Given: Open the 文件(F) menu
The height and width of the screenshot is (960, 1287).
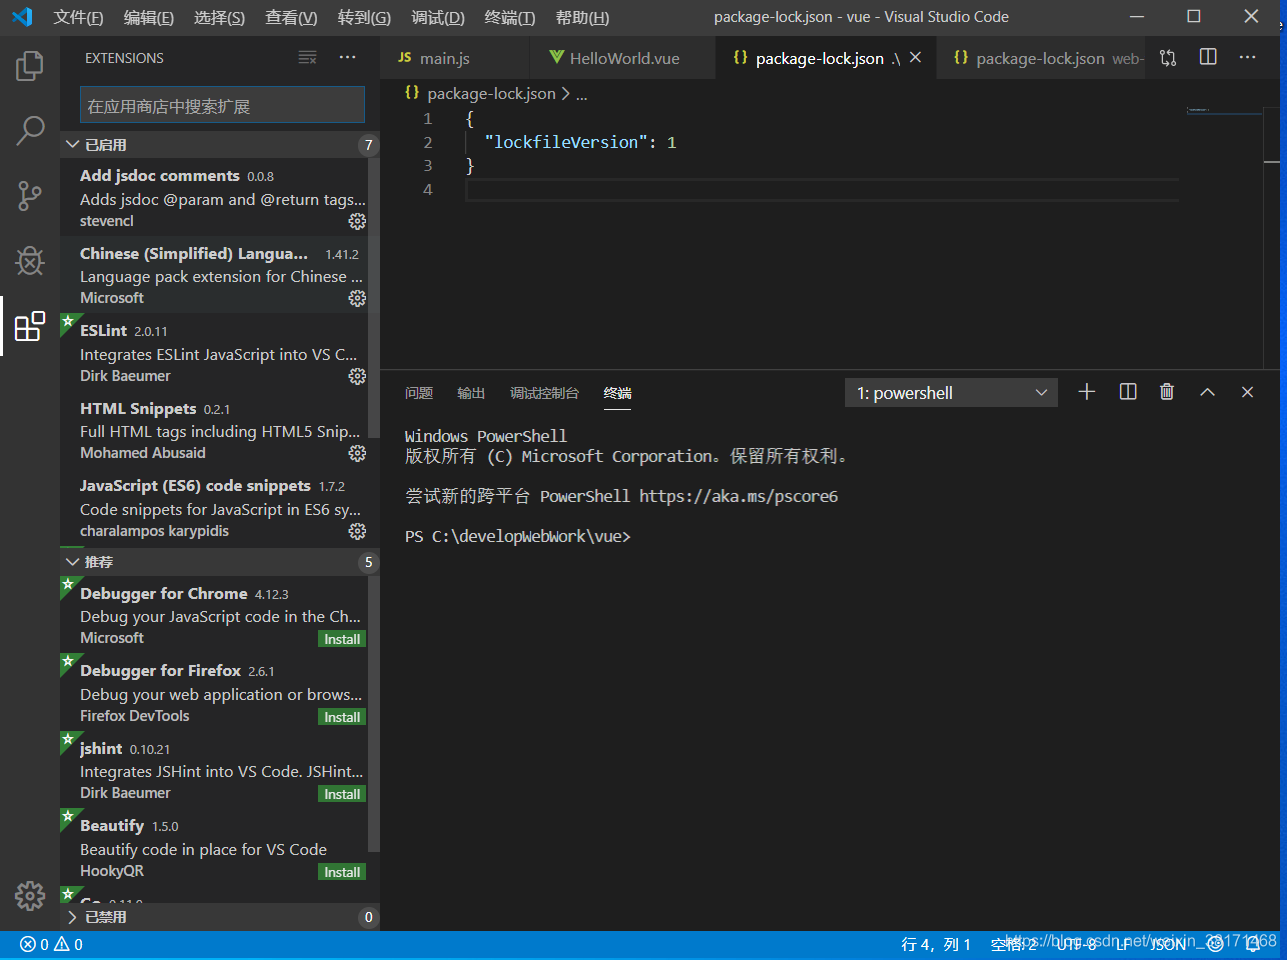Looking at the screenshot, I should pyautogui.click(x=78, y=17).
